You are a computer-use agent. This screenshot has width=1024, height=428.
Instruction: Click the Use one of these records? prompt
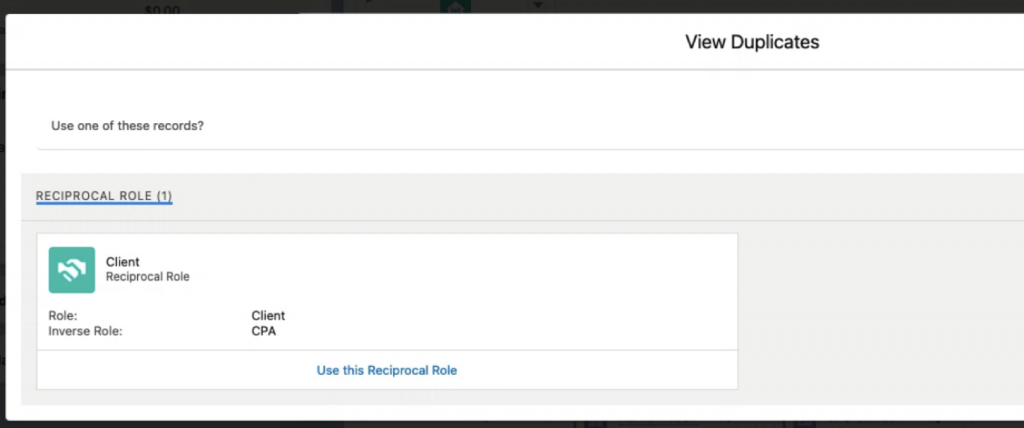(x=127, y=126)
